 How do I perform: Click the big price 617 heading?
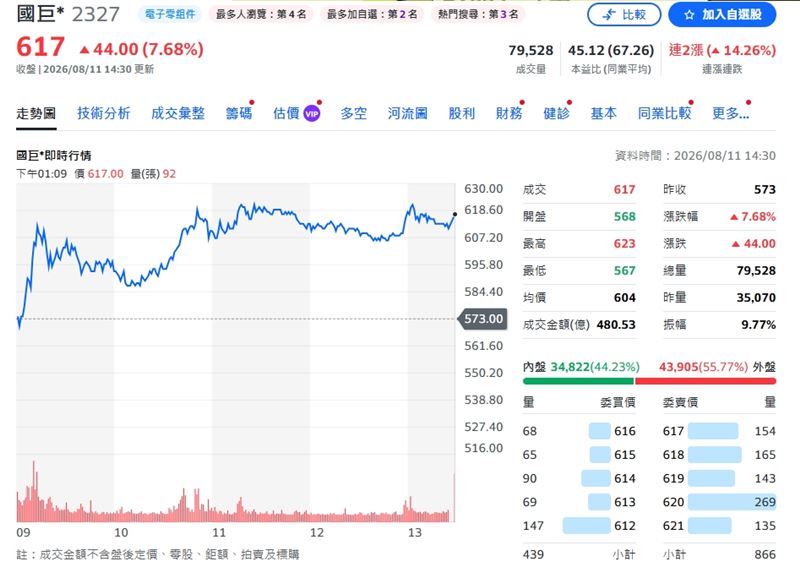pyautogui.click(x=40, y=47)
